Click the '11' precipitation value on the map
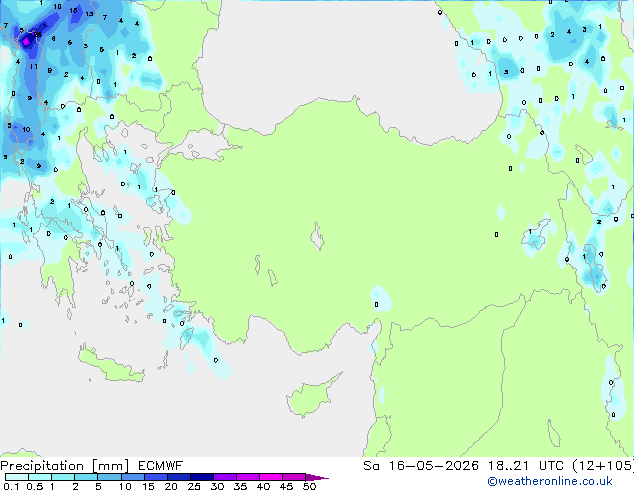 pyautogui.click(x=34, y=66)
